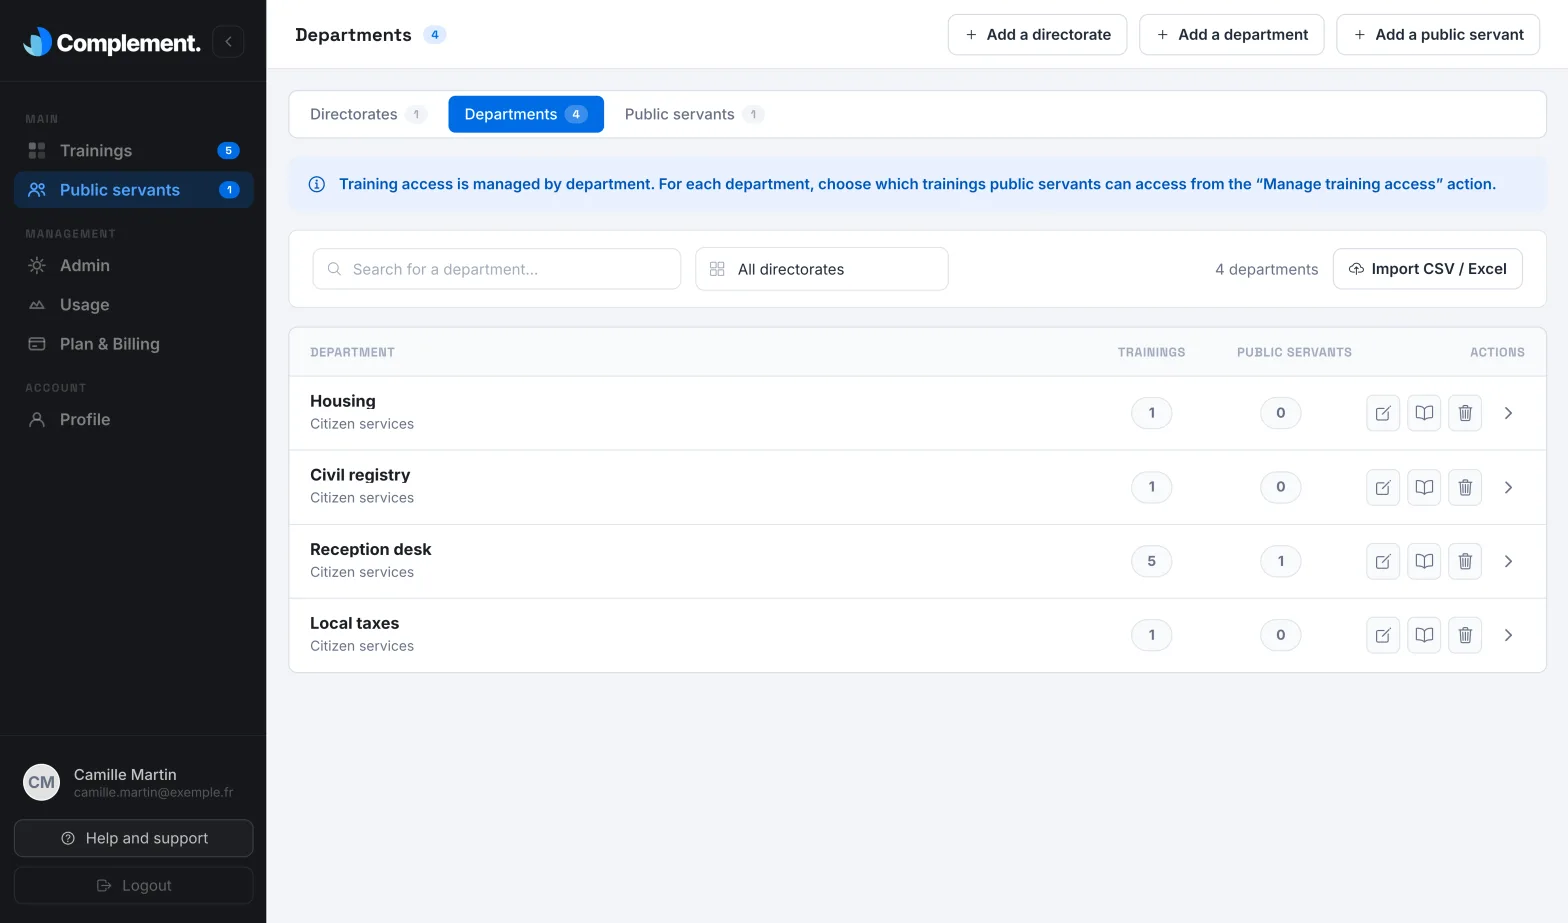Viewport: 1568px width, 923px height.
Task: Delete the Housing department
Action: point(1465,413)
